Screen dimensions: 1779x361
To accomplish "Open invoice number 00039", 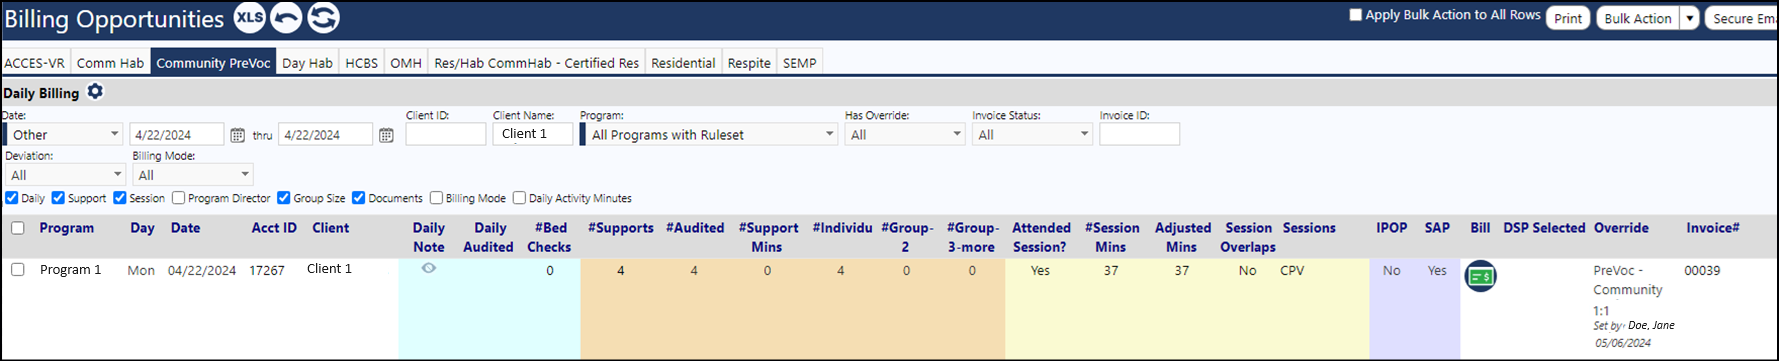I will [x=1702, y=270].
